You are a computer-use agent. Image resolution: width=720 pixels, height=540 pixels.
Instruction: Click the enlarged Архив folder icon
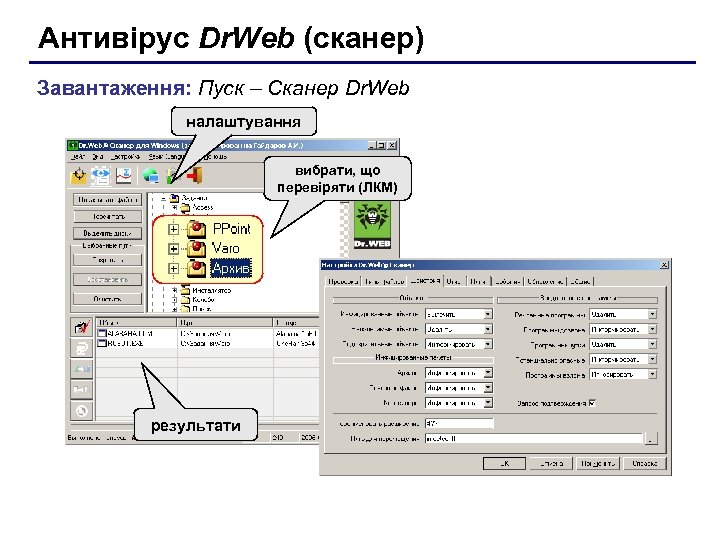point(197,268)
